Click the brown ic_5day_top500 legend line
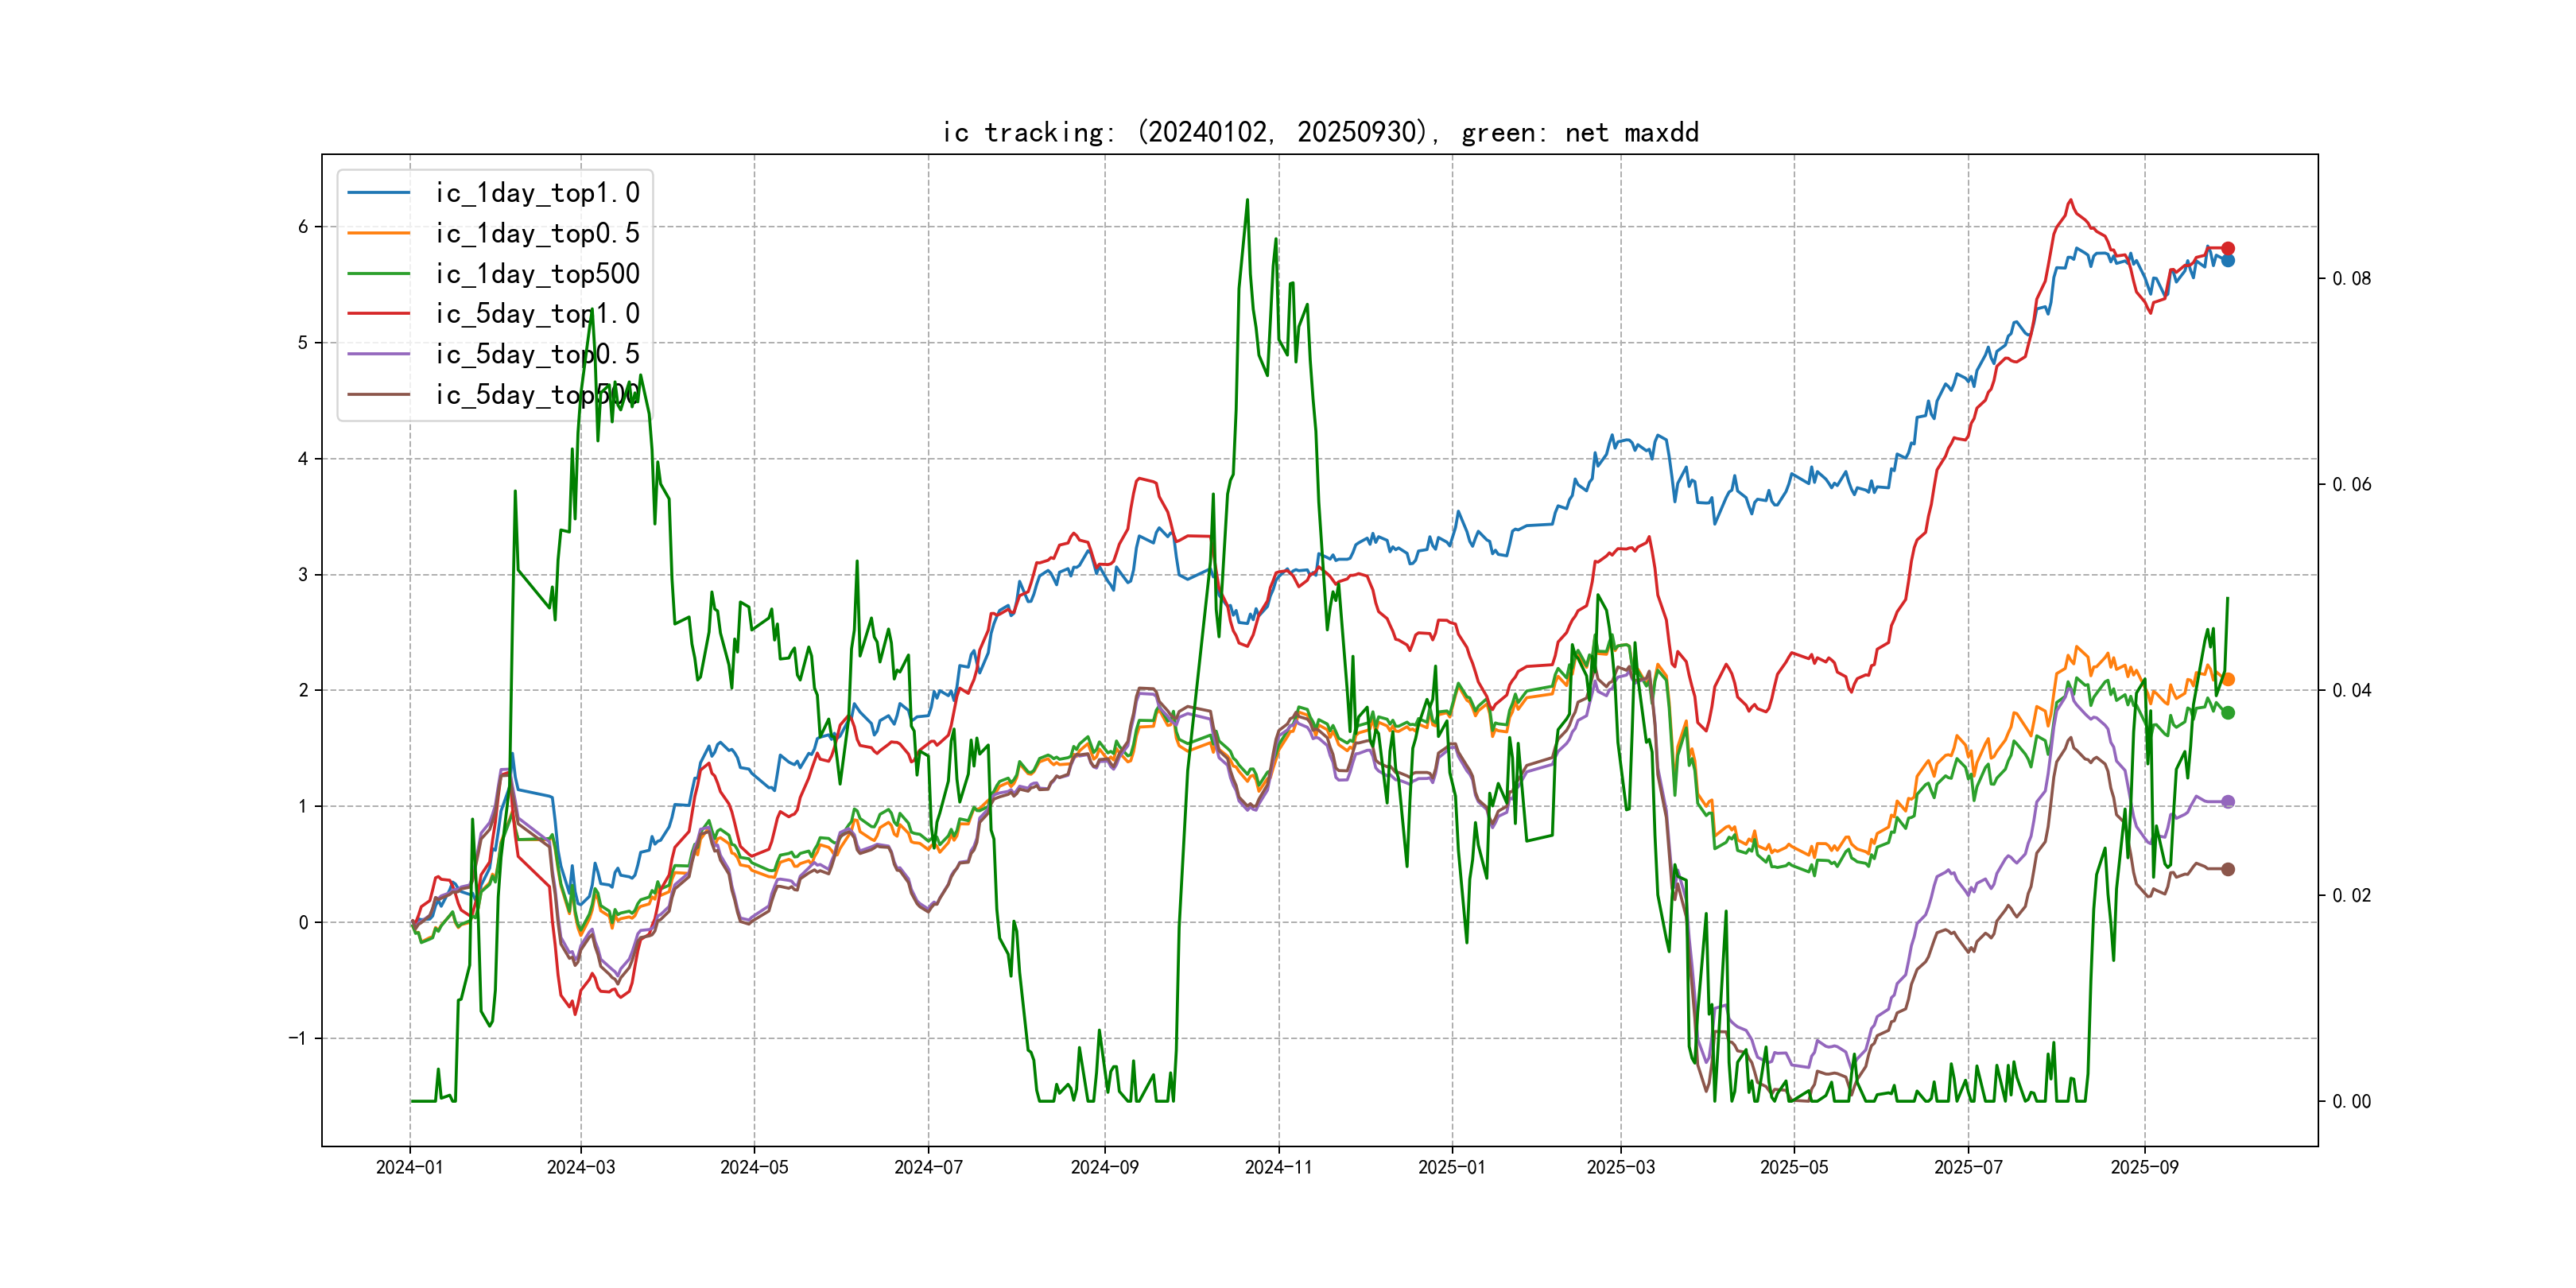The width and height of the screenshot is (2576, 1288). (x=378, y=394)
